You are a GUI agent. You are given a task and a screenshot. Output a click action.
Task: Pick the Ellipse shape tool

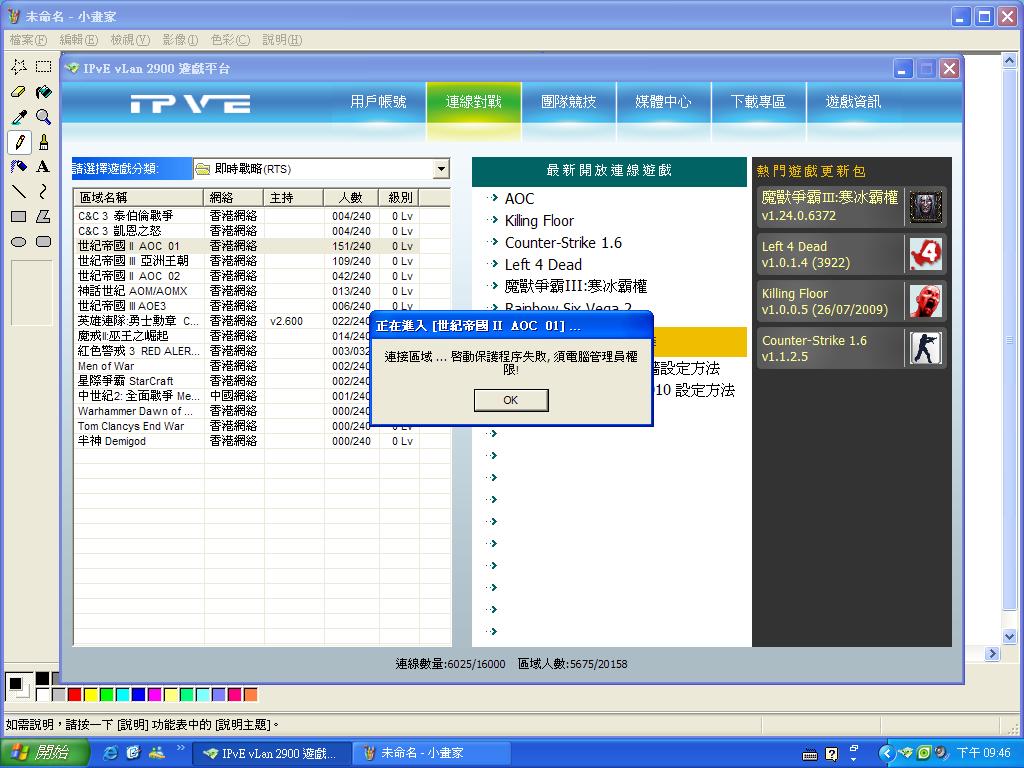(x=18, y=242)
